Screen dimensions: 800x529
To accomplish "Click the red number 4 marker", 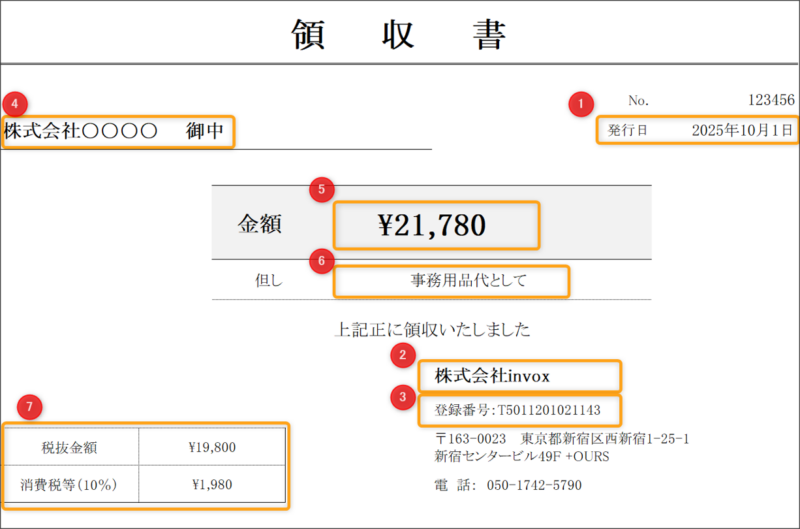I will coord(14,102).
